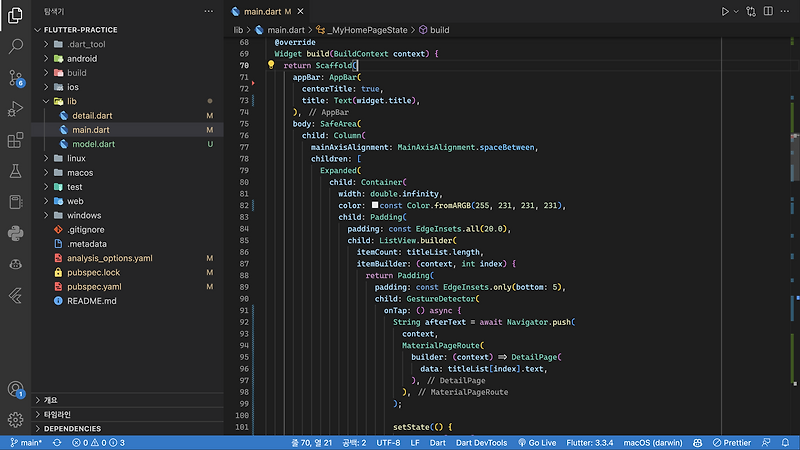Image resolution: width=800 pixels, height=450 pixels.
Task: Open the Run and Debug view
Action: 15,109
